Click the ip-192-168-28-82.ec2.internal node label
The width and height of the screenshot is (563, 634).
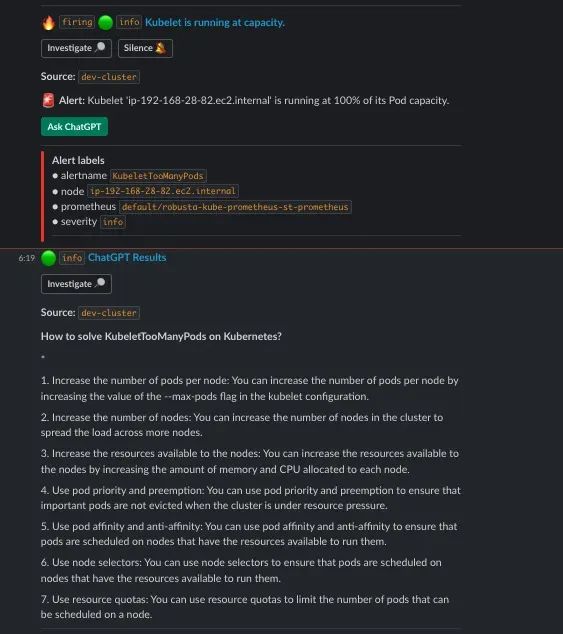163,191
